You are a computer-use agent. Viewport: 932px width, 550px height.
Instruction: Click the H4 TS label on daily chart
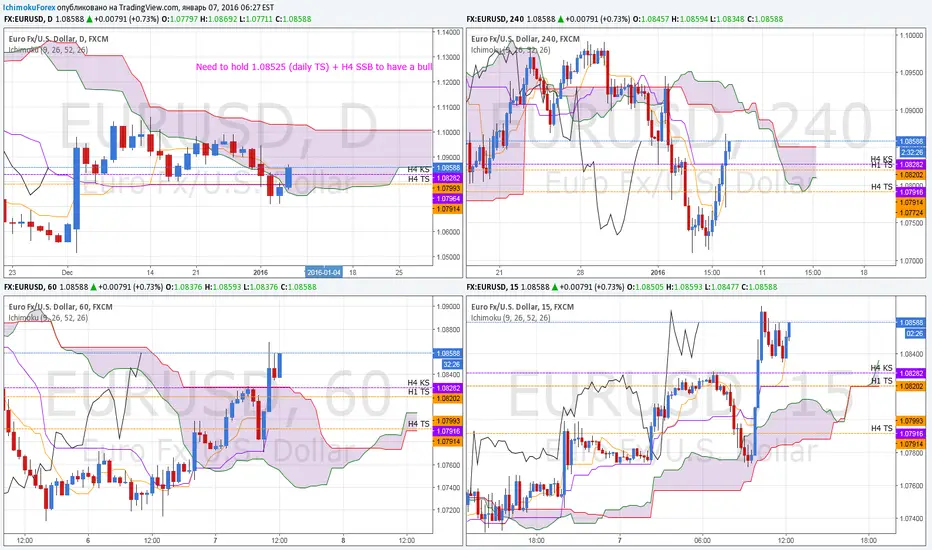[x=418, y=179]
